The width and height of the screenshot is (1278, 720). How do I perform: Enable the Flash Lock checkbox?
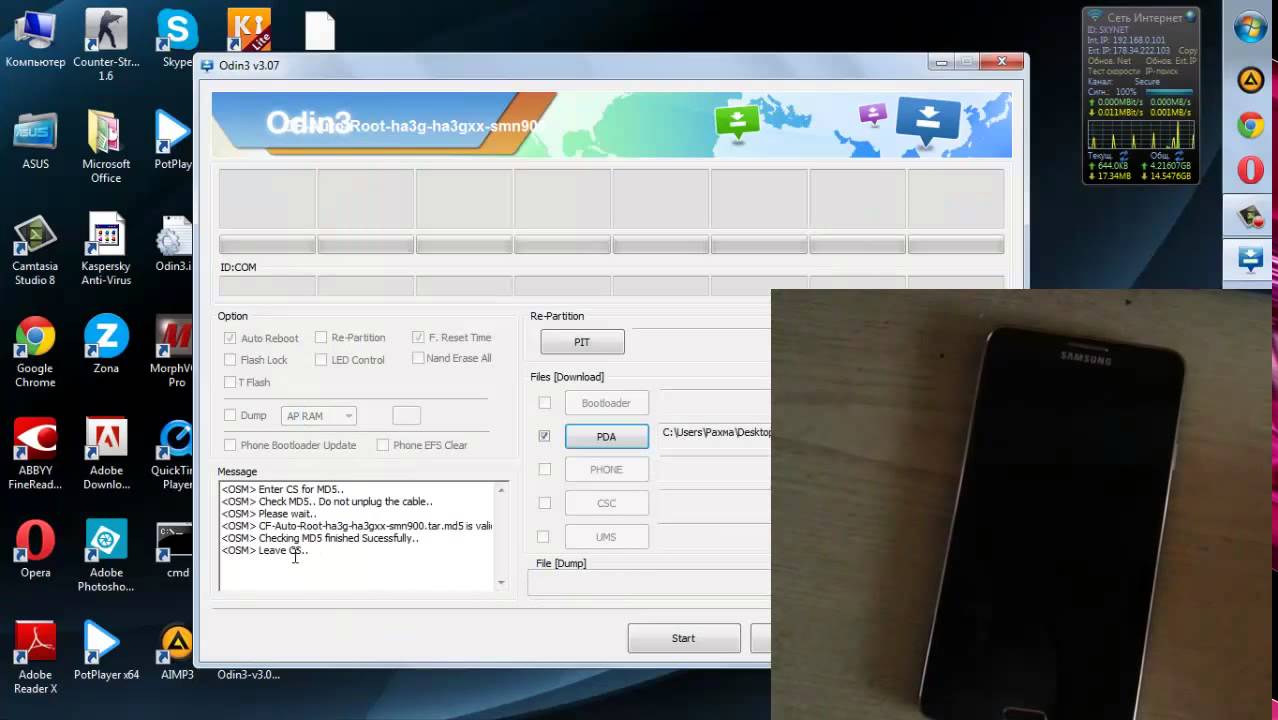[x=230, y=360]
